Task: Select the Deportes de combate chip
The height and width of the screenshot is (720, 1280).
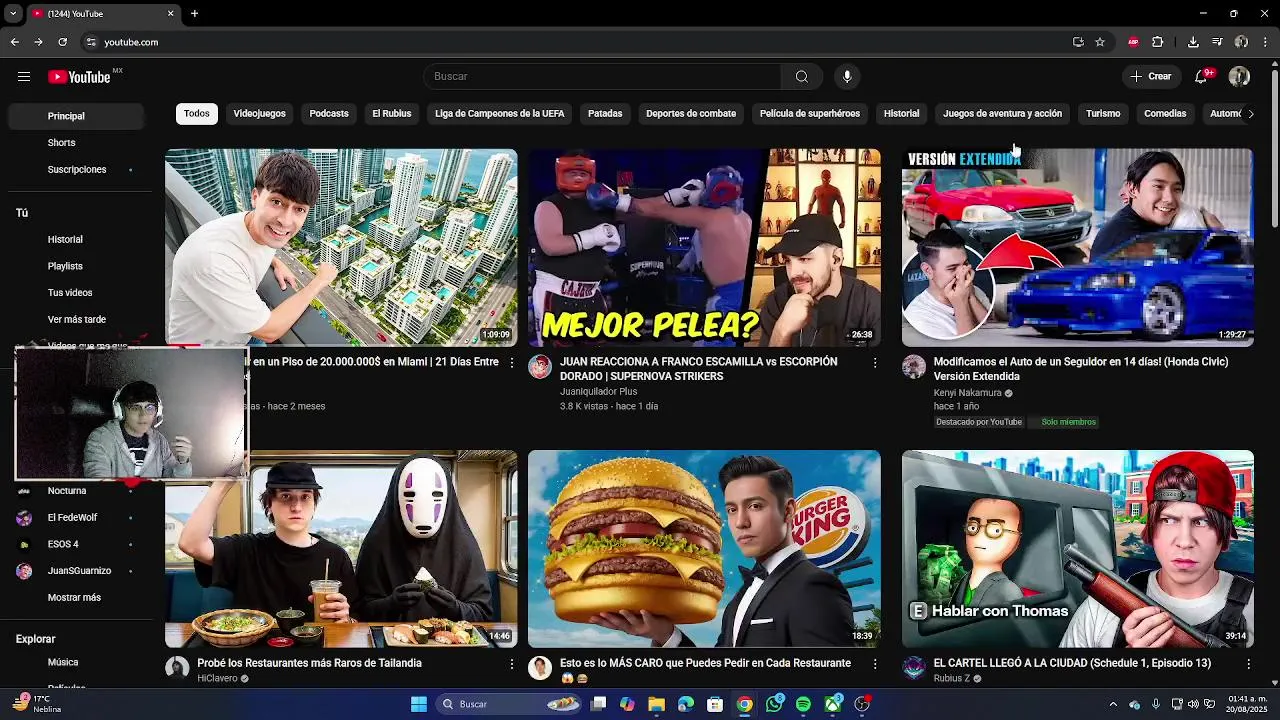Action: click(x=691, y=114)
